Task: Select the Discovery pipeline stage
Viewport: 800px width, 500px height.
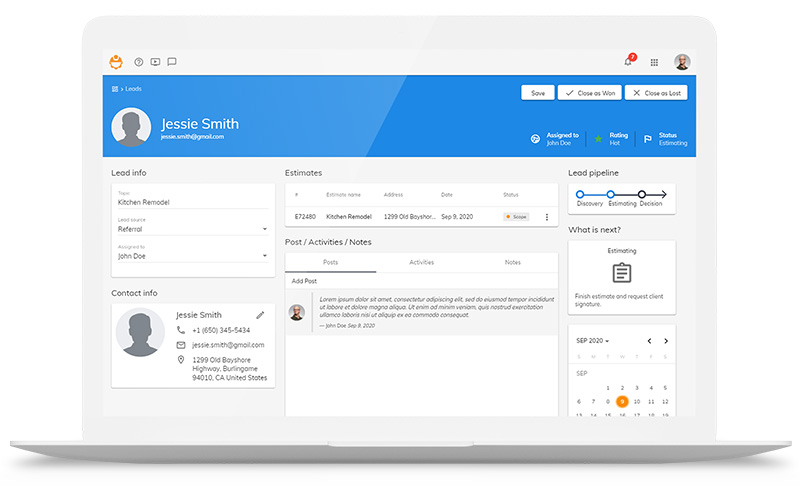Action: 580,194
